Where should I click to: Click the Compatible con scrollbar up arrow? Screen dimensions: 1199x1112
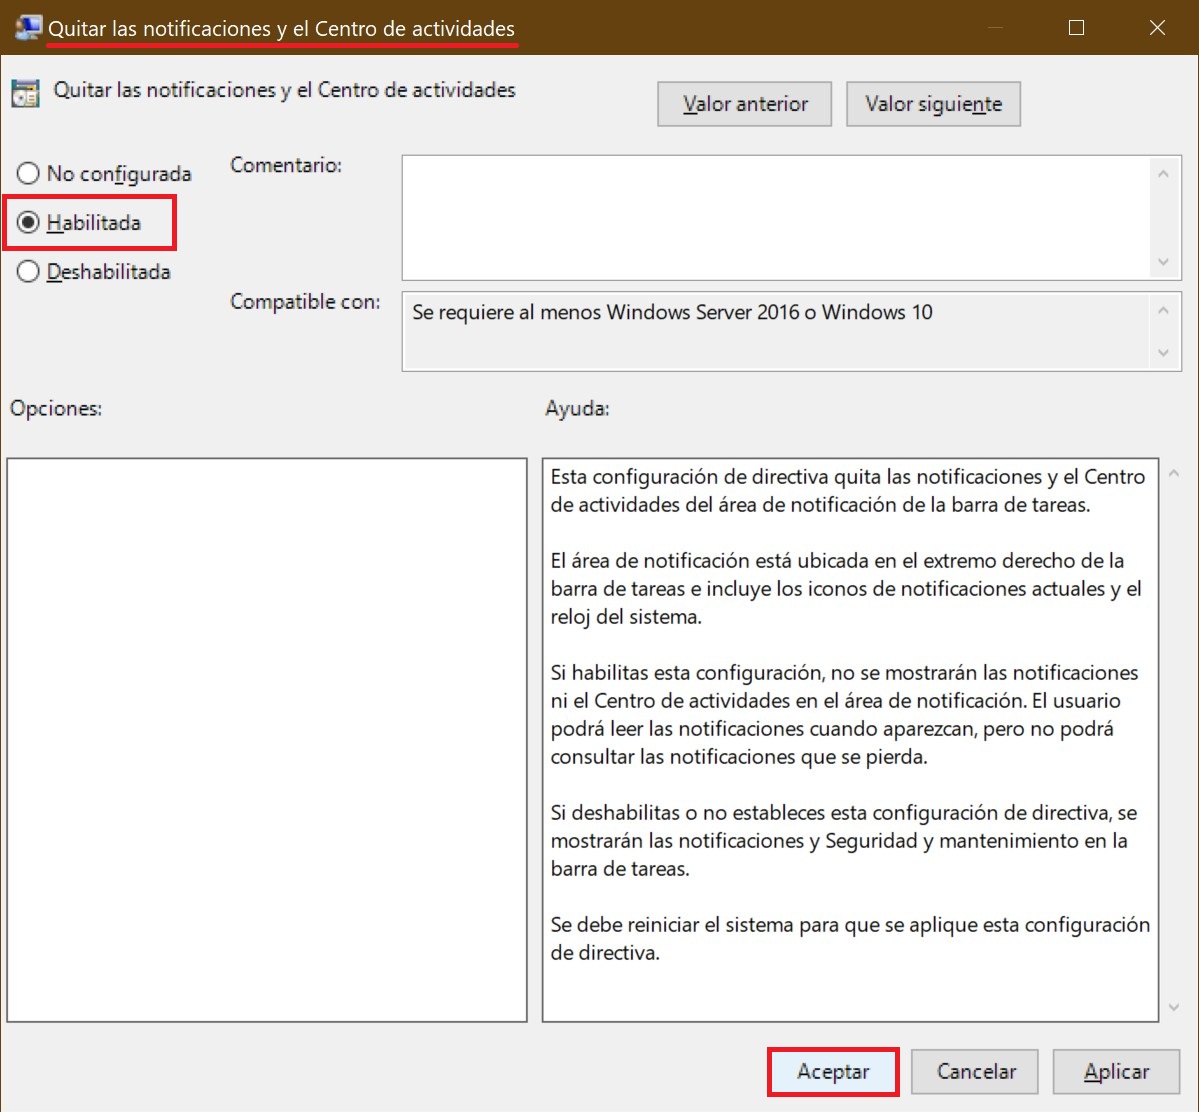coord(1163,311)
